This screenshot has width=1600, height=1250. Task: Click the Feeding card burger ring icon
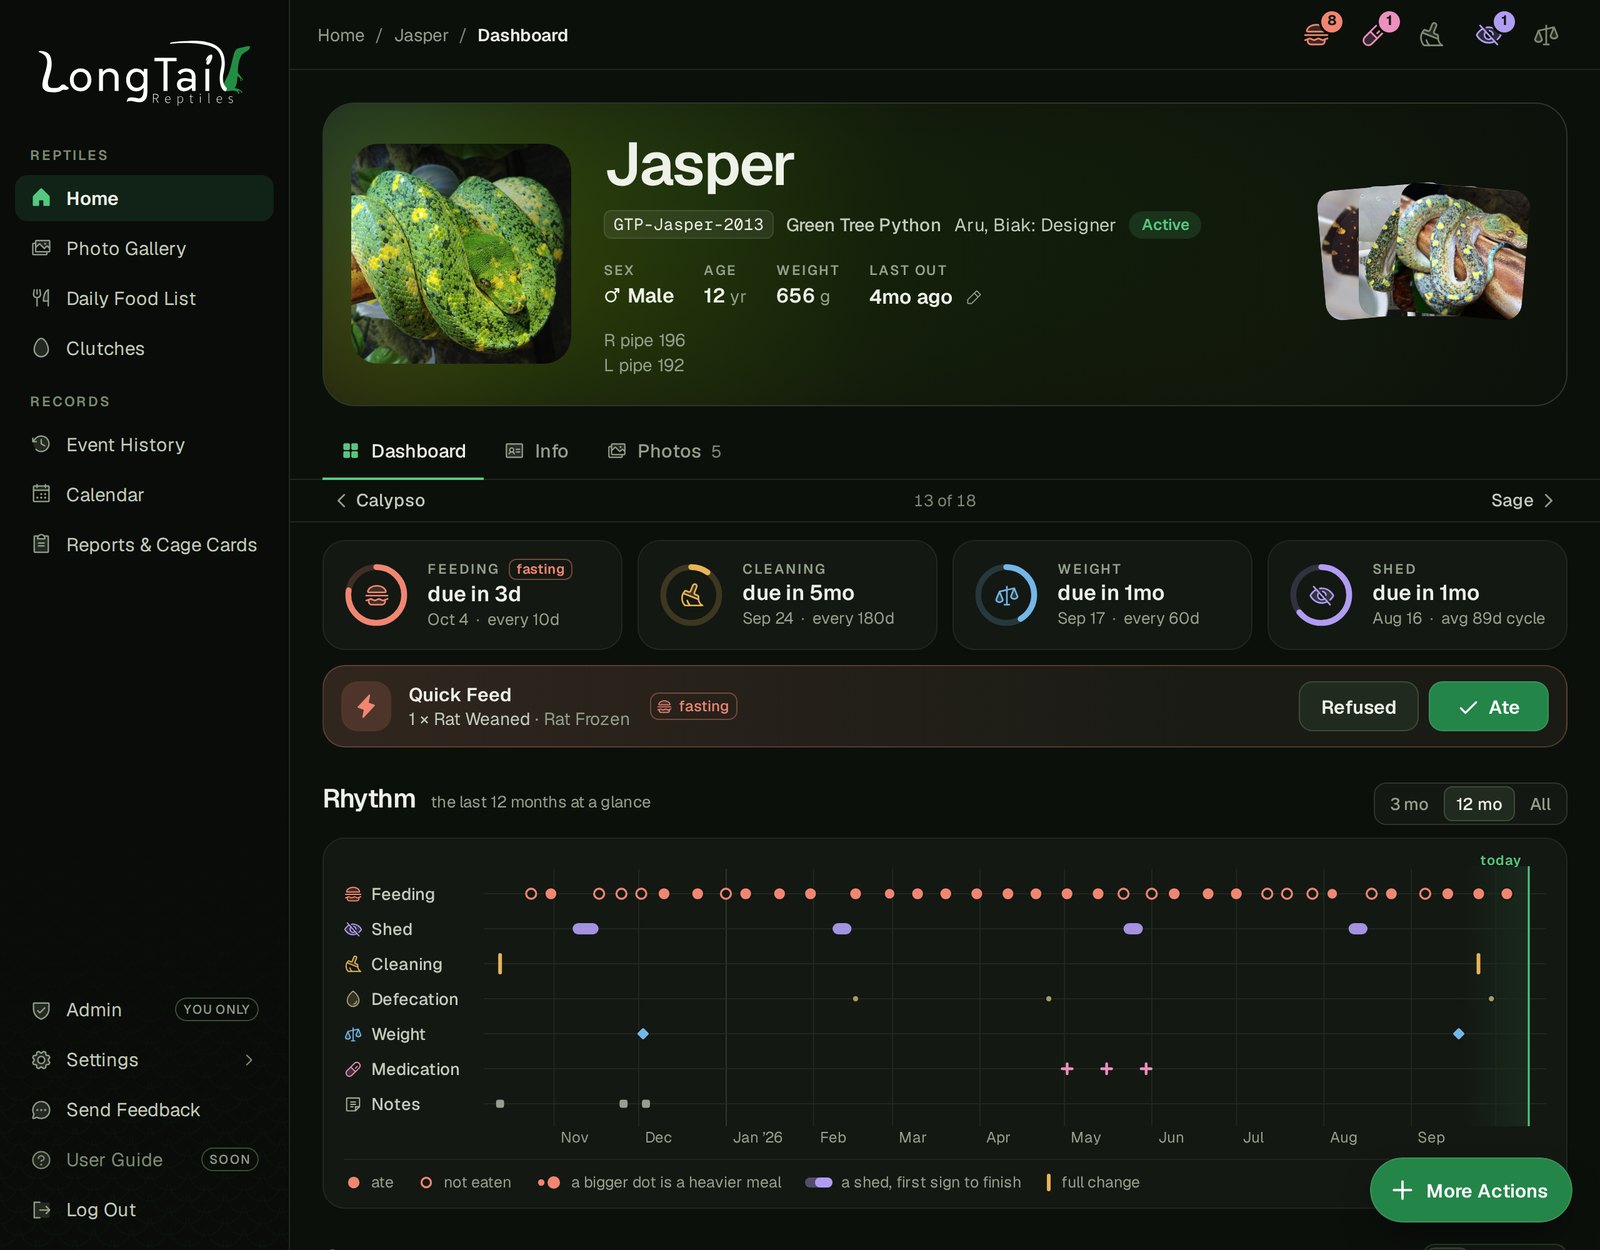click(376, 595)
